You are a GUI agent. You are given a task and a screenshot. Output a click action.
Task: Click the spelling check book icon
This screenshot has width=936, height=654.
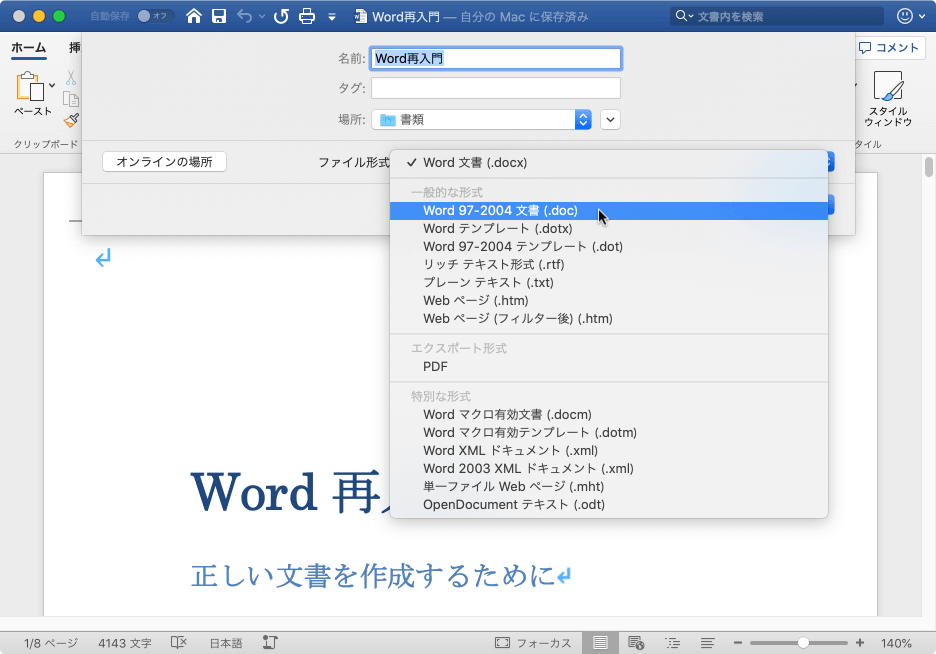(x=178, y=642)
